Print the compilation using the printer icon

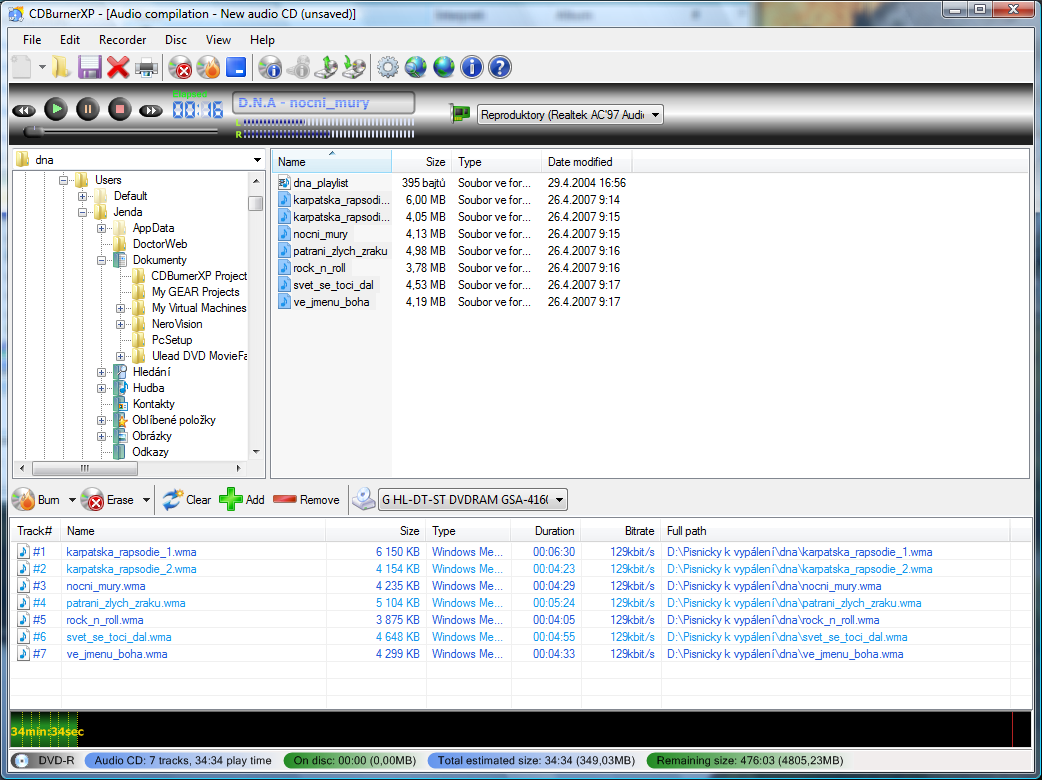click(x=147, y=67)
